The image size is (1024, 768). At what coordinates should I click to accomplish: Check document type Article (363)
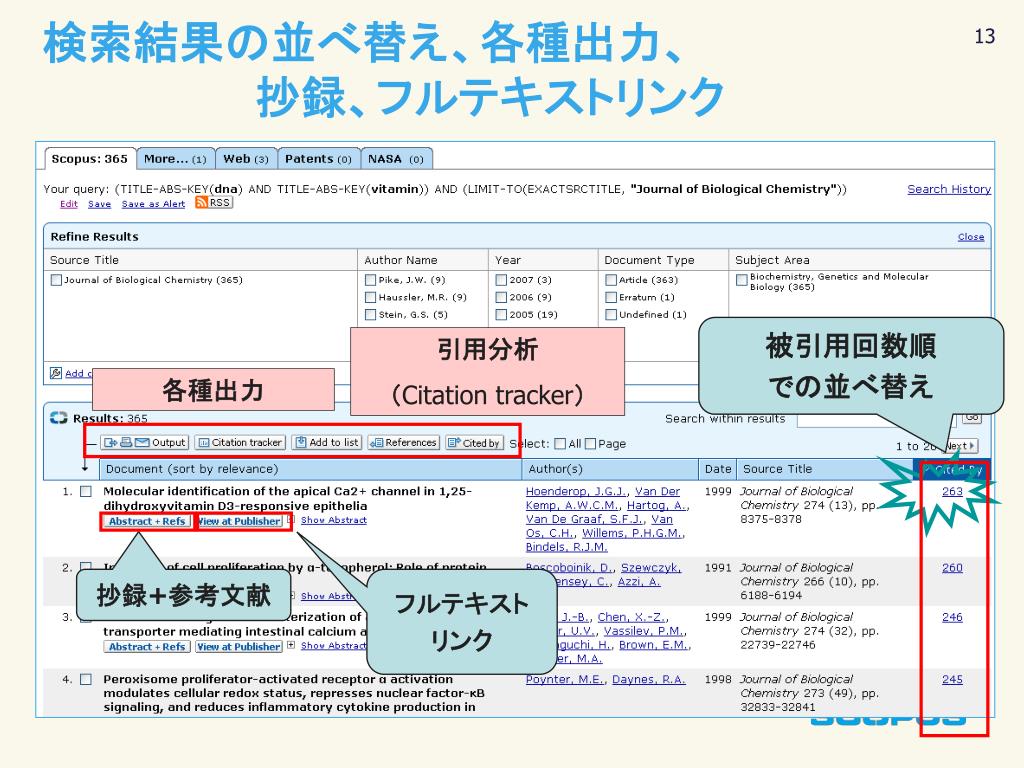point(611,280)
